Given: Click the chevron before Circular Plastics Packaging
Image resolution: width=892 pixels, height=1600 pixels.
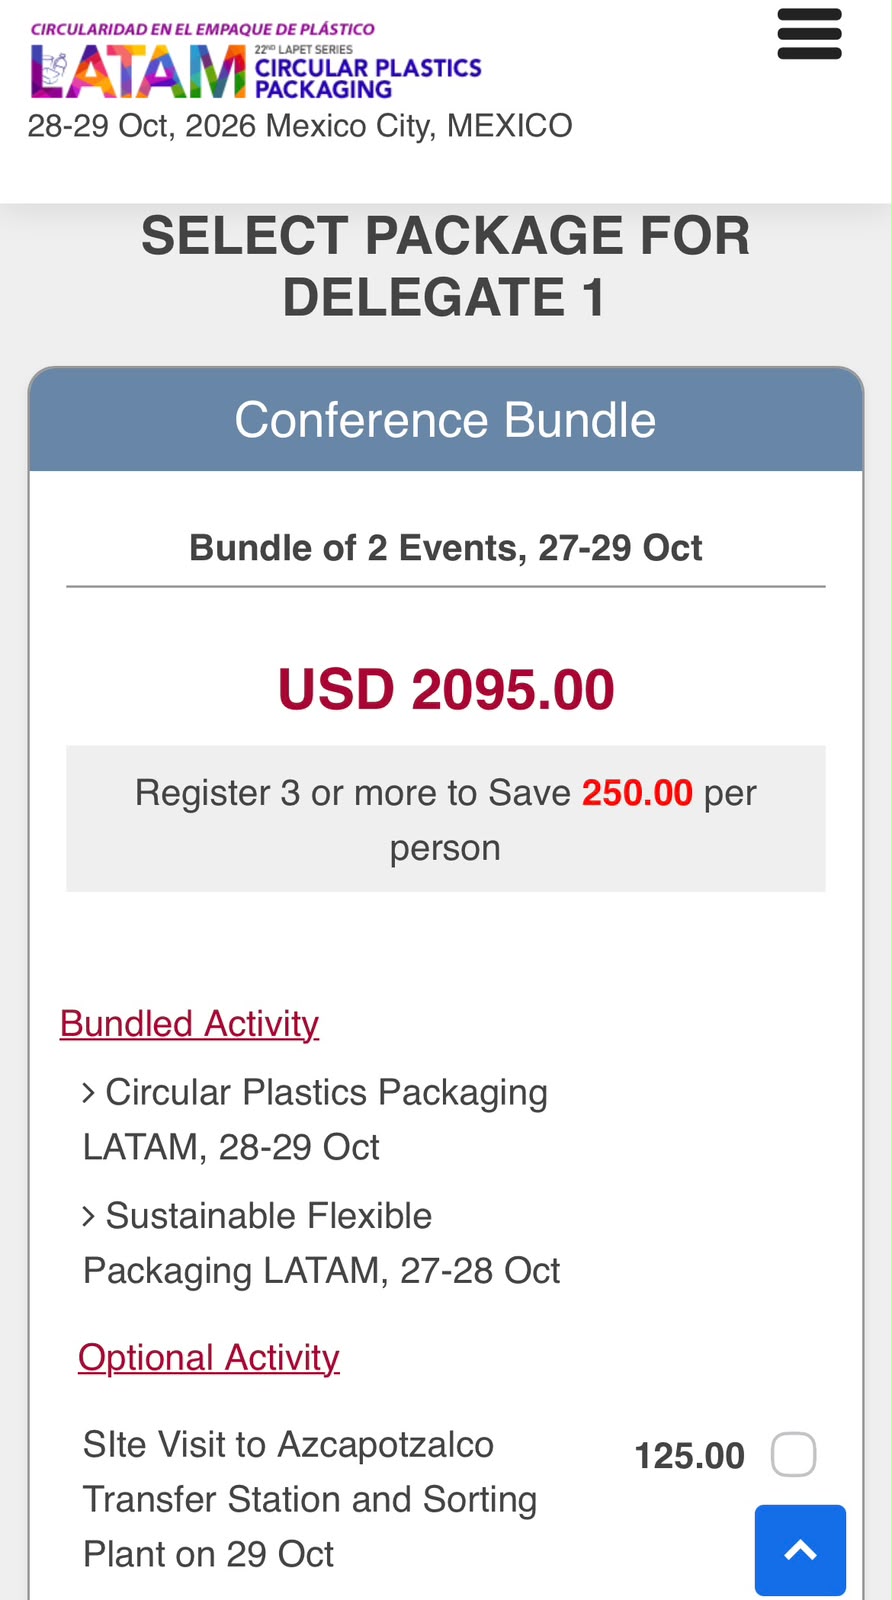Looking at the screenshot, I should [x=89, y=1093].
